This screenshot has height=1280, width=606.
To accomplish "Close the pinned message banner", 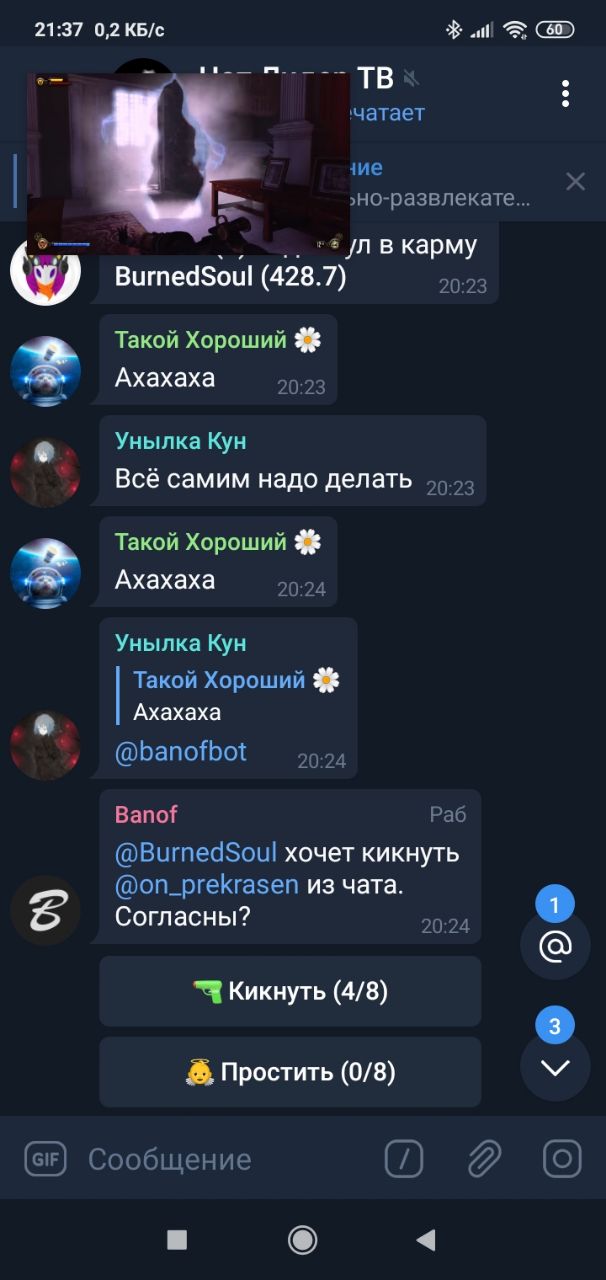I will coord(576,181).
